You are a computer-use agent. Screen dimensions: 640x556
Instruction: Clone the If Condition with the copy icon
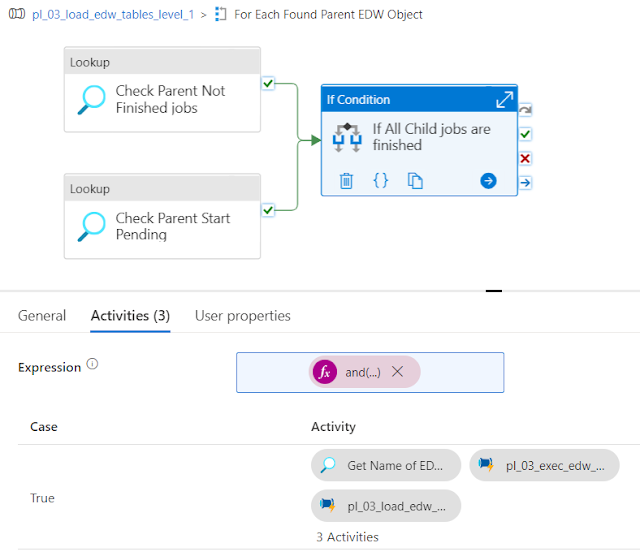coord(415,181)
